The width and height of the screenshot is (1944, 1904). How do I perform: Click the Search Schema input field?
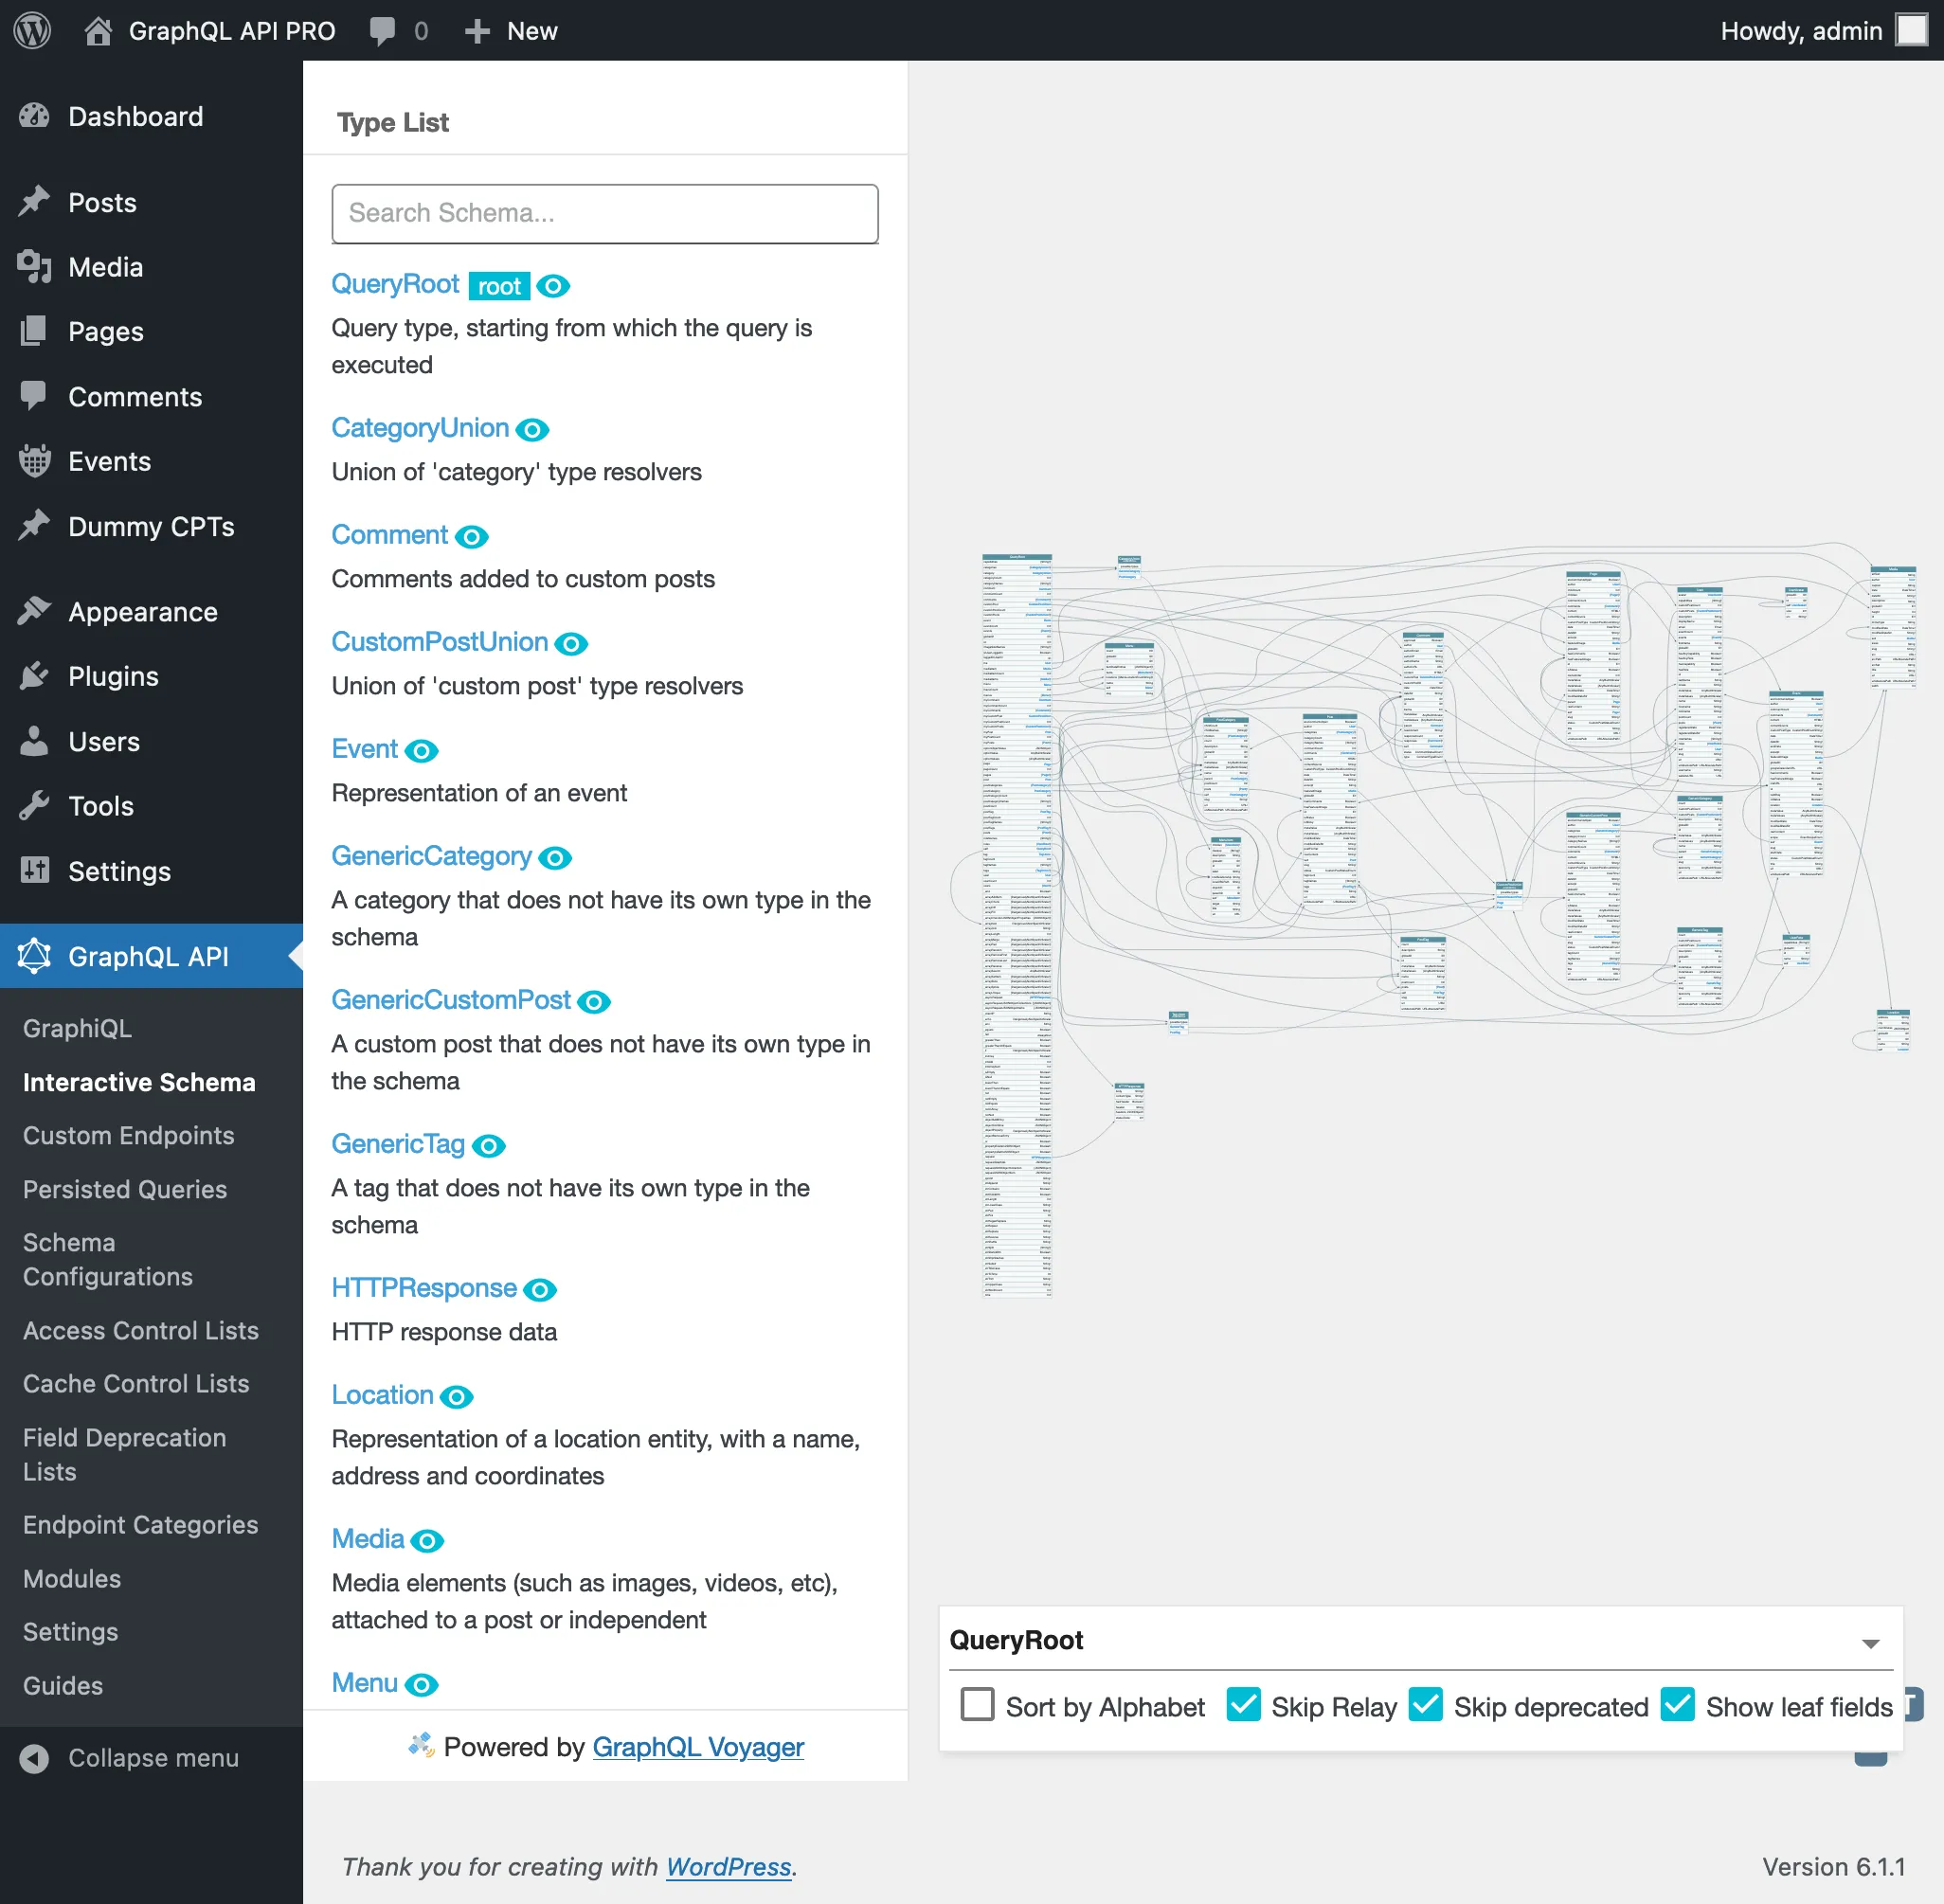605,213
